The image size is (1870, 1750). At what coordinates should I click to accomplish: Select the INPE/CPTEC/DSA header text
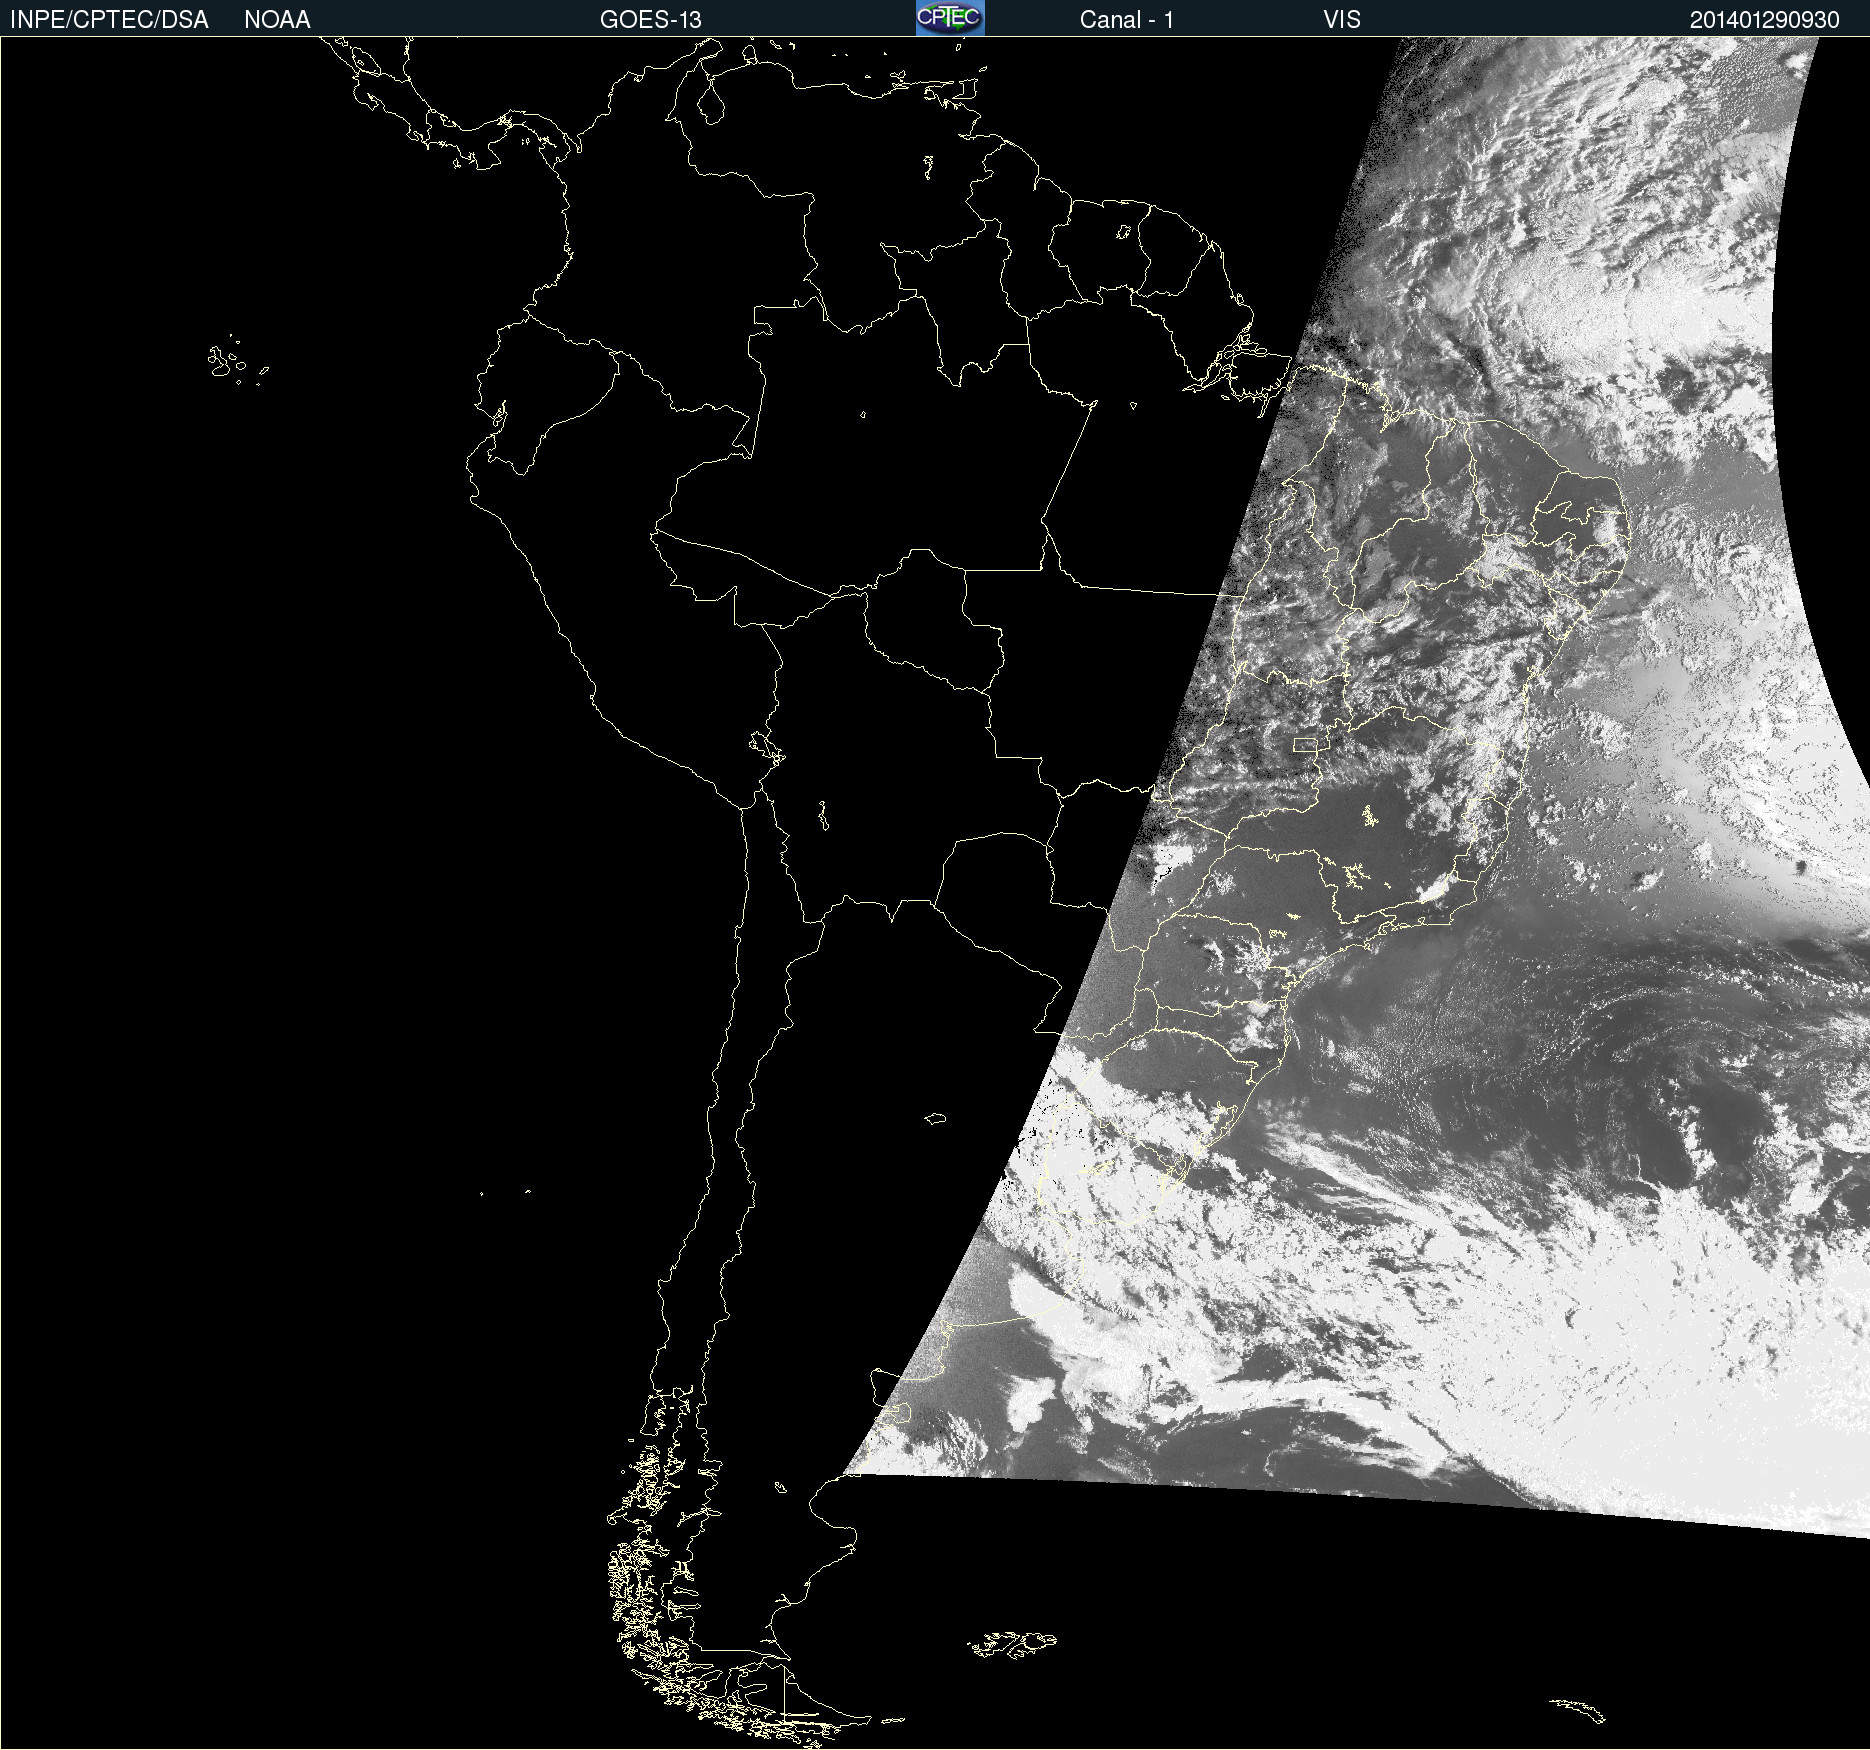click(109, 20)
